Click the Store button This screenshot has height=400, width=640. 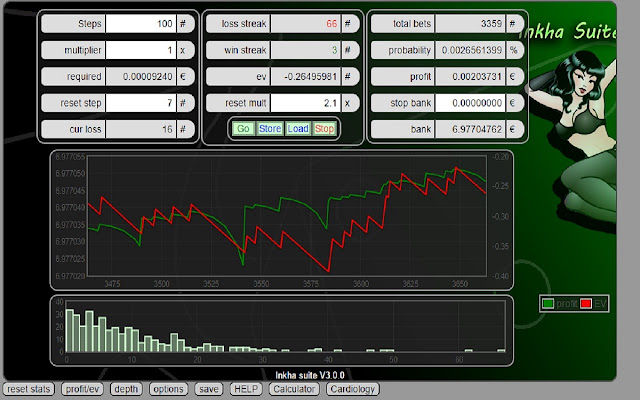(270, 129)
